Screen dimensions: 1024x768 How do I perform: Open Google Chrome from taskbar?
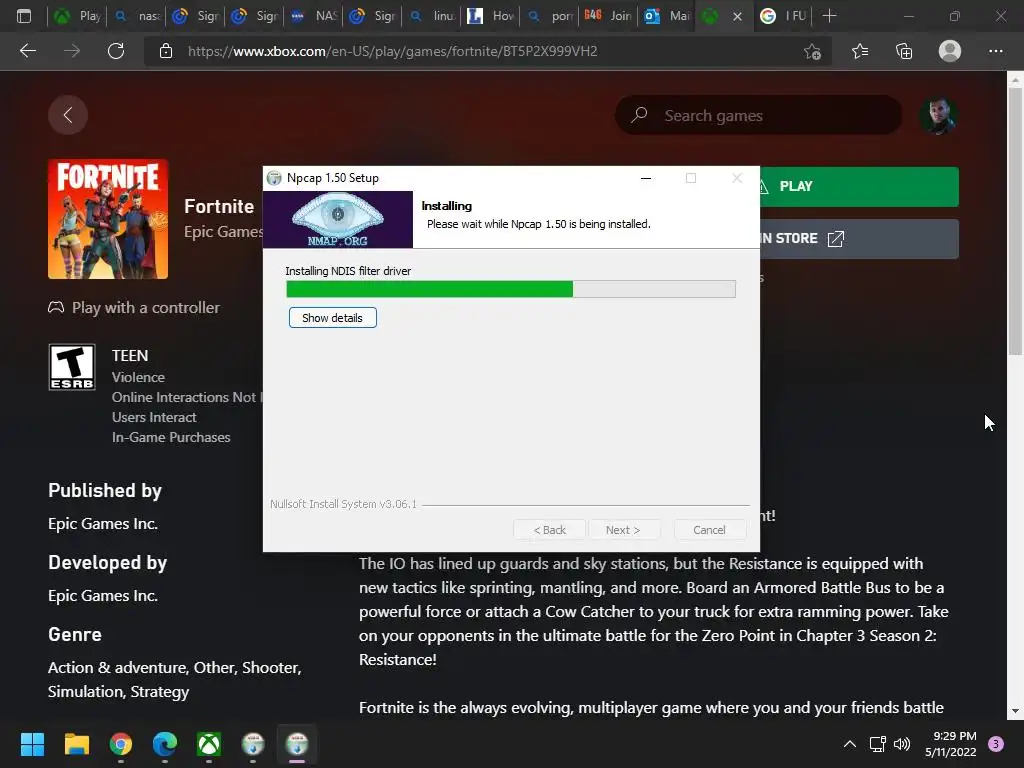(x=121, y=744)
